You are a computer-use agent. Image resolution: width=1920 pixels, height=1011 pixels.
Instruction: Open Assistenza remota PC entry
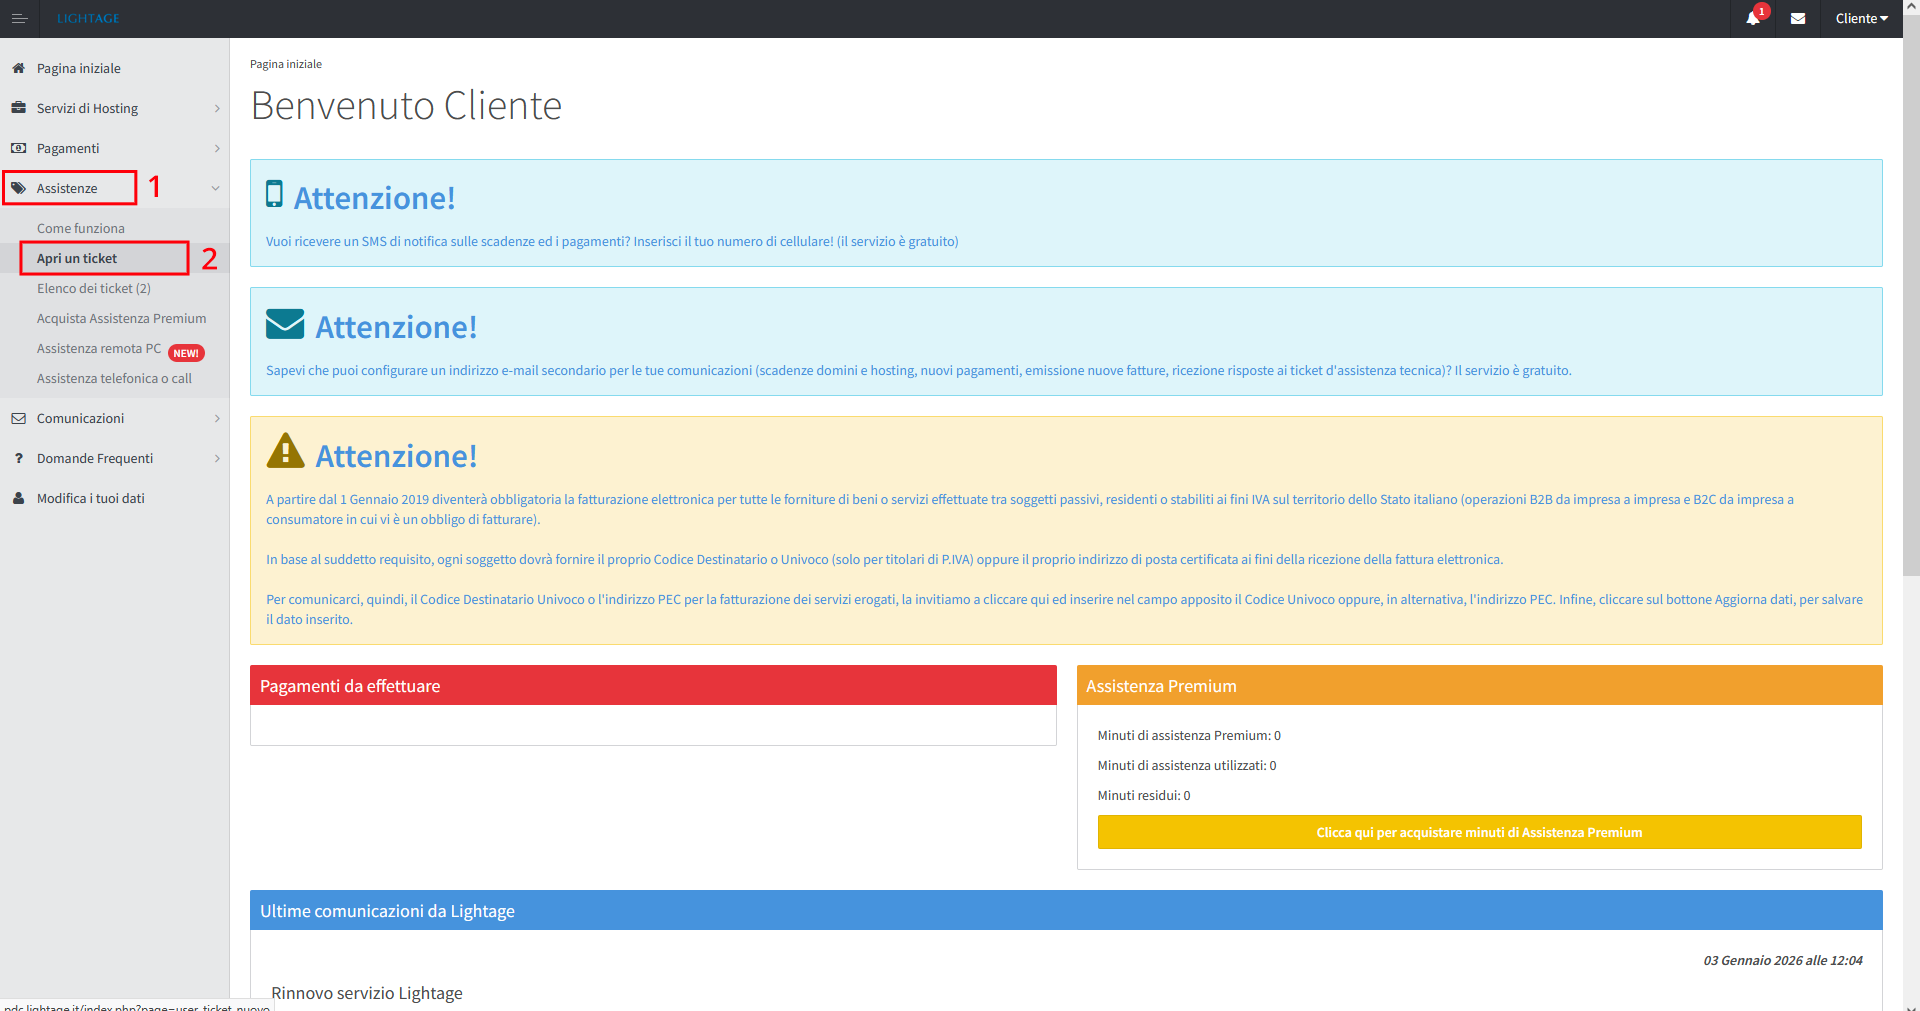99,348
